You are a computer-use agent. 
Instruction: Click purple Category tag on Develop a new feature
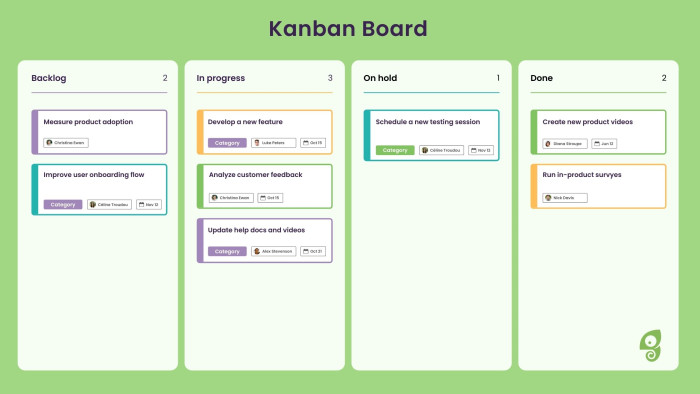tap(227, 143)
